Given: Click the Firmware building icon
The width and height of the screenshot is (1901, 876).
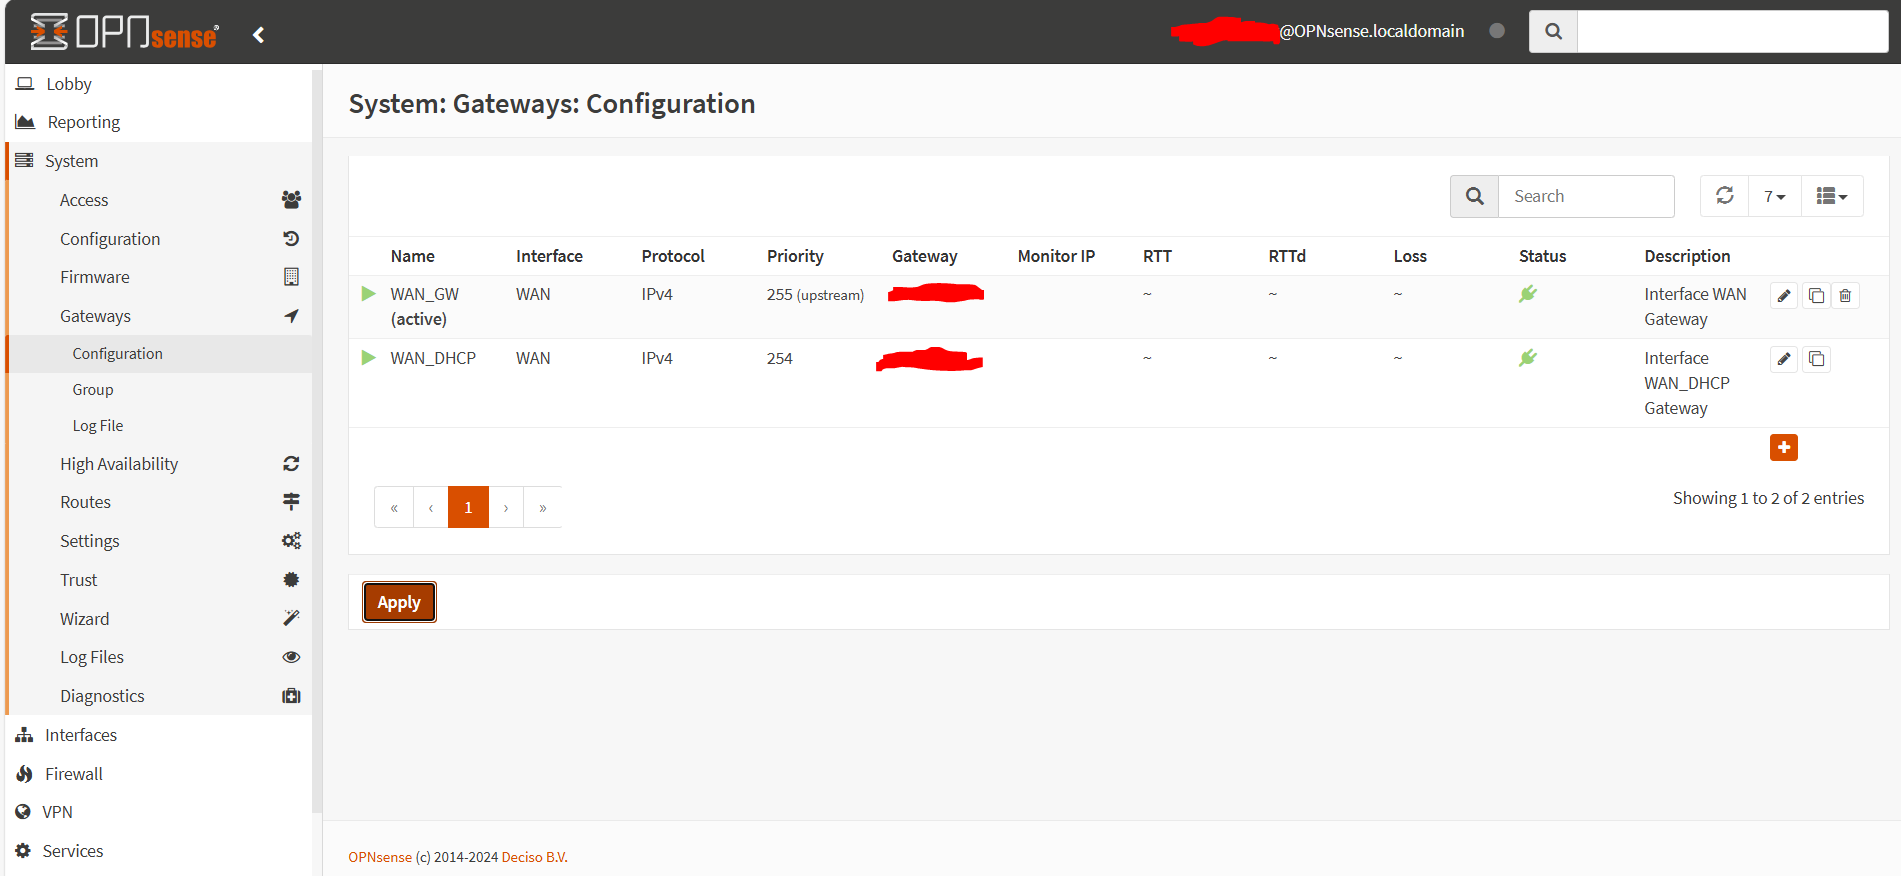Looking at the screenshot, I should pyautogui.click(x=291, y=277).
